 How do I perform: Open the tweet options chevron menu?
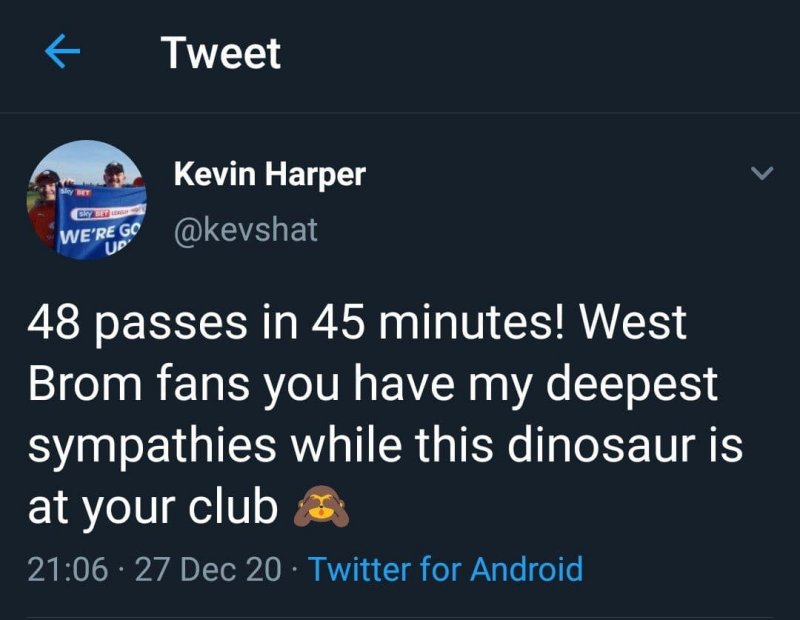pos(762,175)
